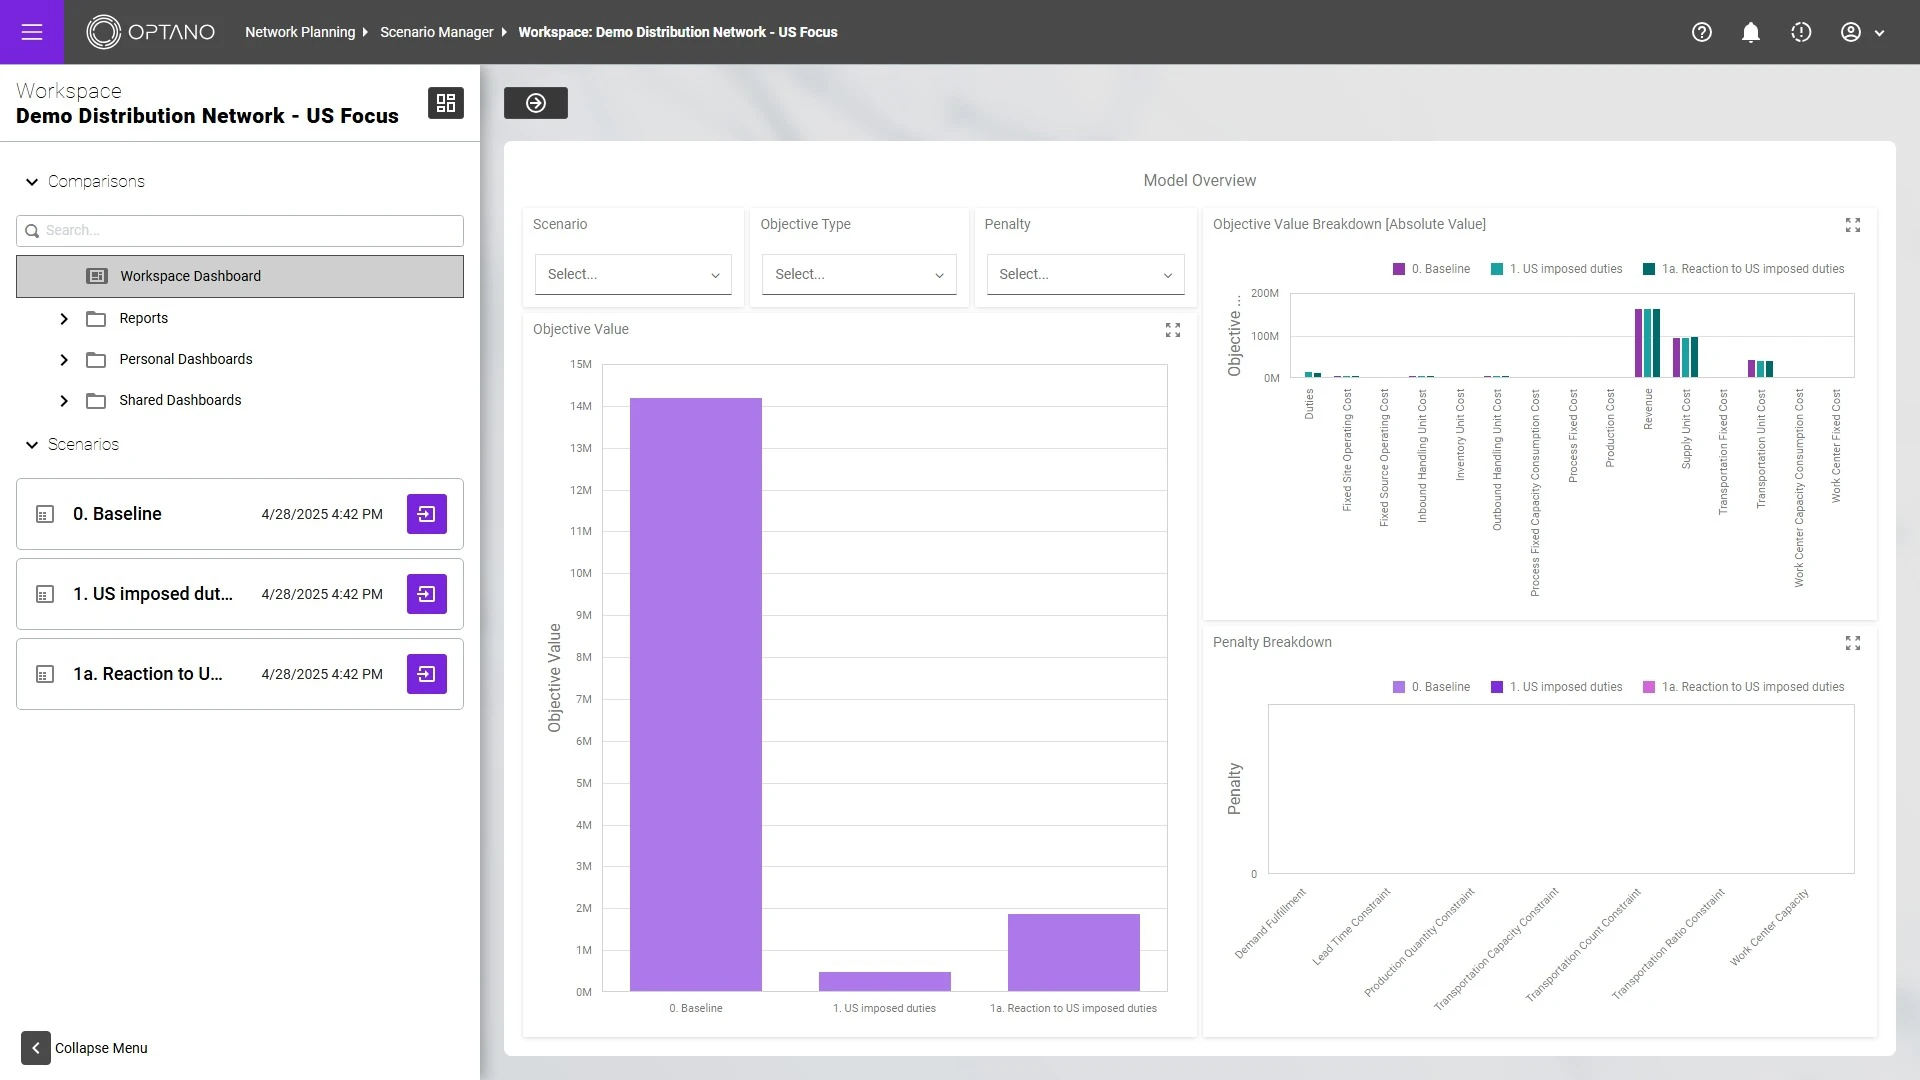
Task: Click the Supply Unit Cost bars in Breakdown chart
Action: (x=1685, y=357)
